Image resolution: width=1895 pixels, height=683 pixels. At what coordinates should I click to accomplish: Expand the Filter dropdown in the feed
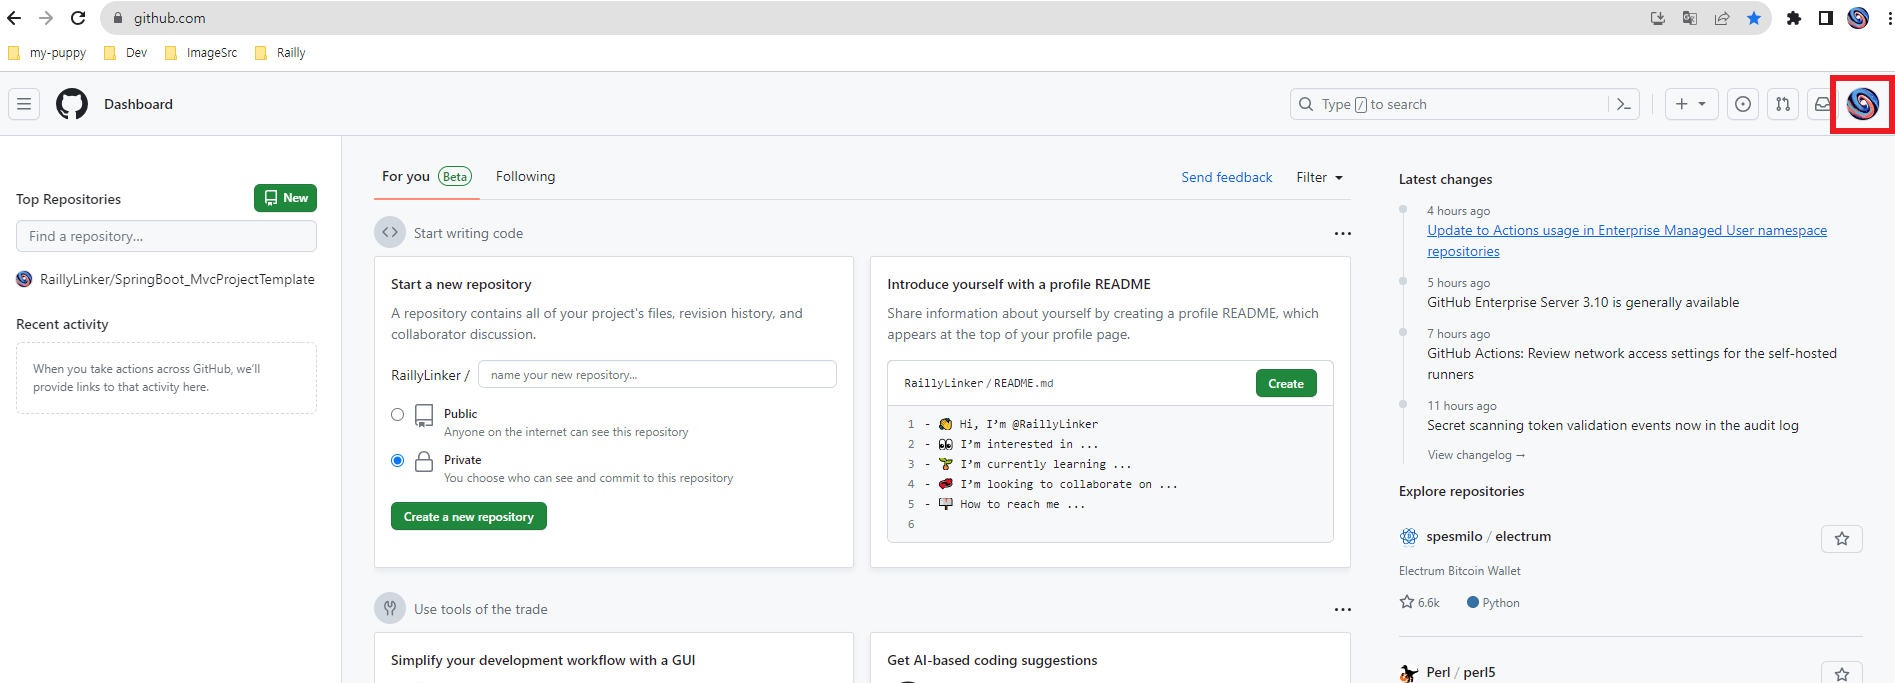pyautogui.click(x=1319, y=177)
